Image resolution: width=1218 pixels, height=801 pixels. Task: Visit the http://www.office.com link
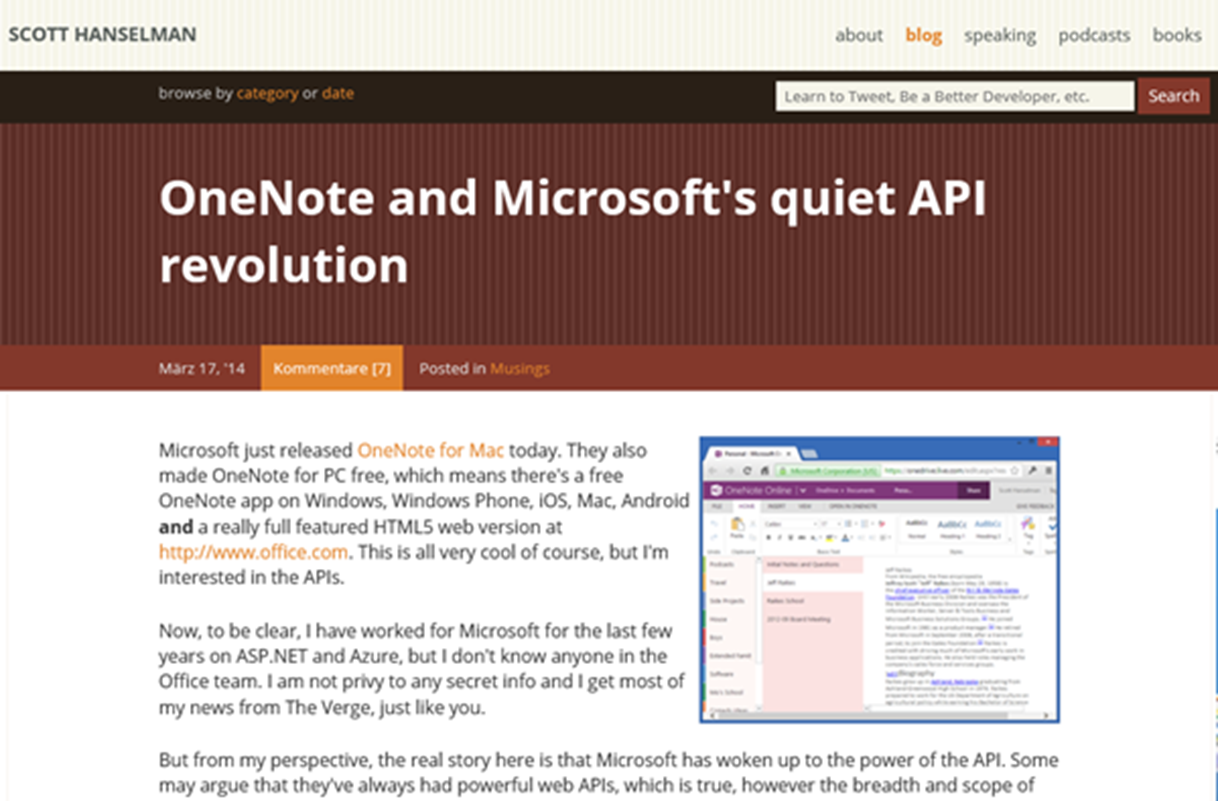click(x=253, y=552)
